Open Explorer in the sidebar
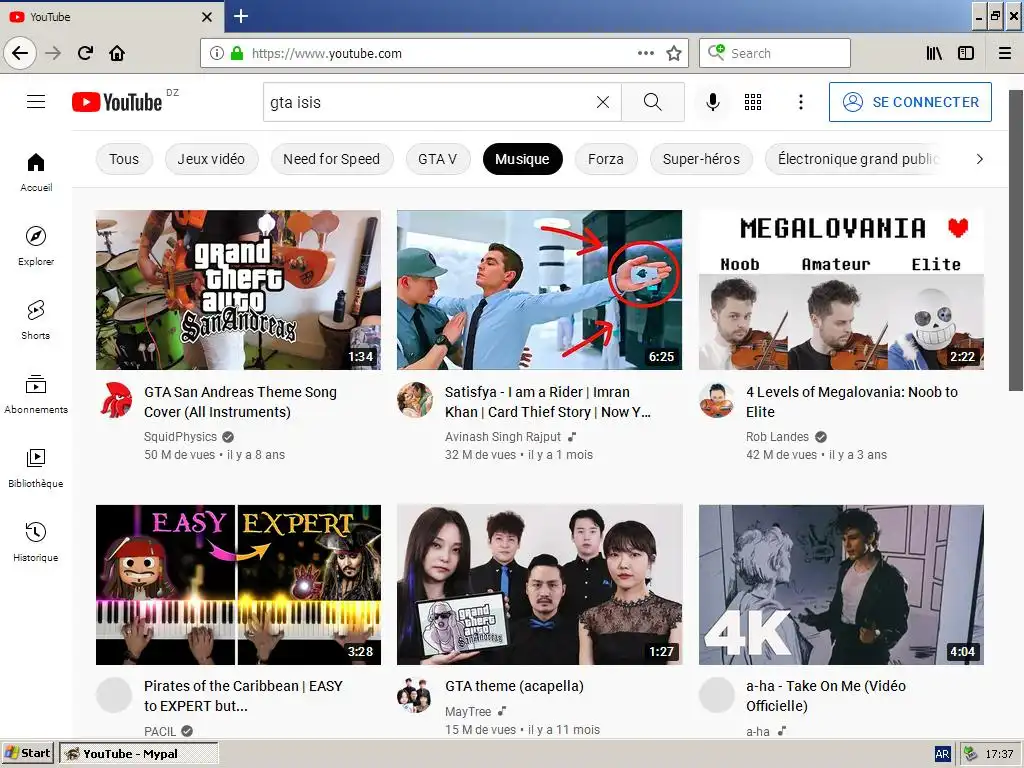The width and height of the screenshot is (1024, 768). (36, 246)
